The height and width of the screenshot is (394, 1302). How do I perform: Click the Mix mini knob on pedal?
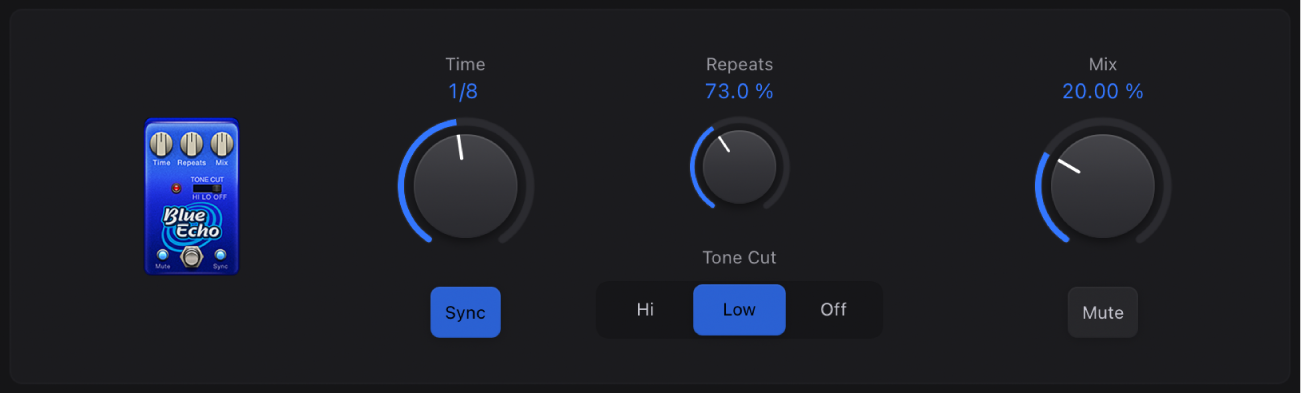(x=221, y=144)
